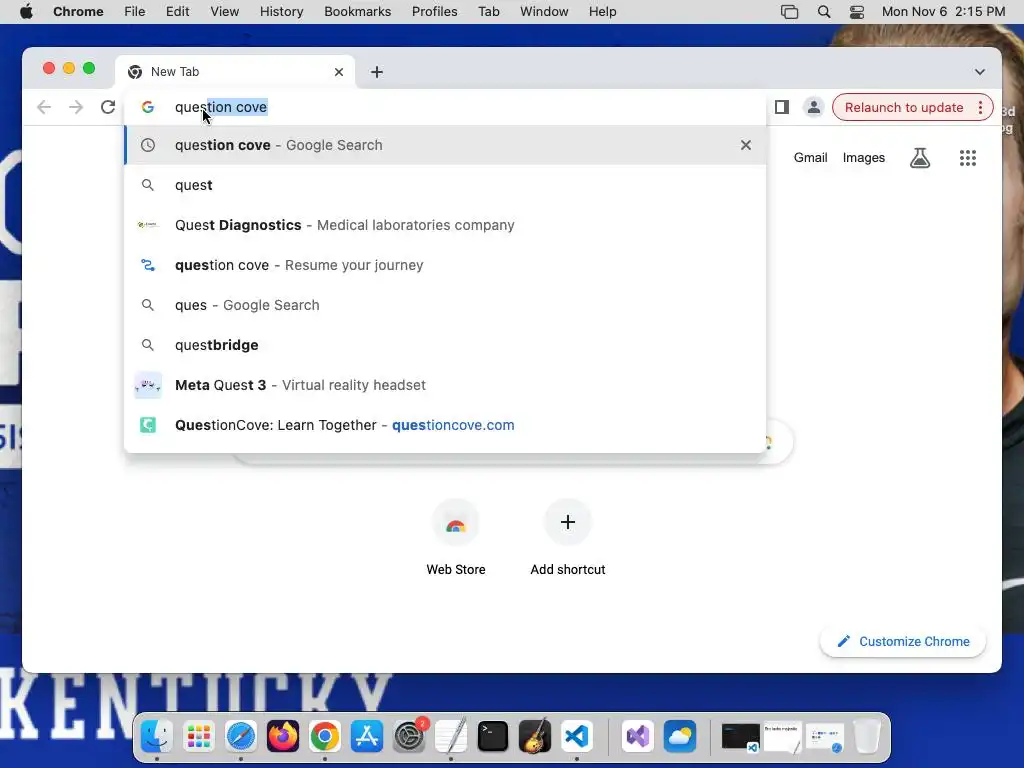
Task: Open System Settings from the Dock
Action: click(409, 737)
